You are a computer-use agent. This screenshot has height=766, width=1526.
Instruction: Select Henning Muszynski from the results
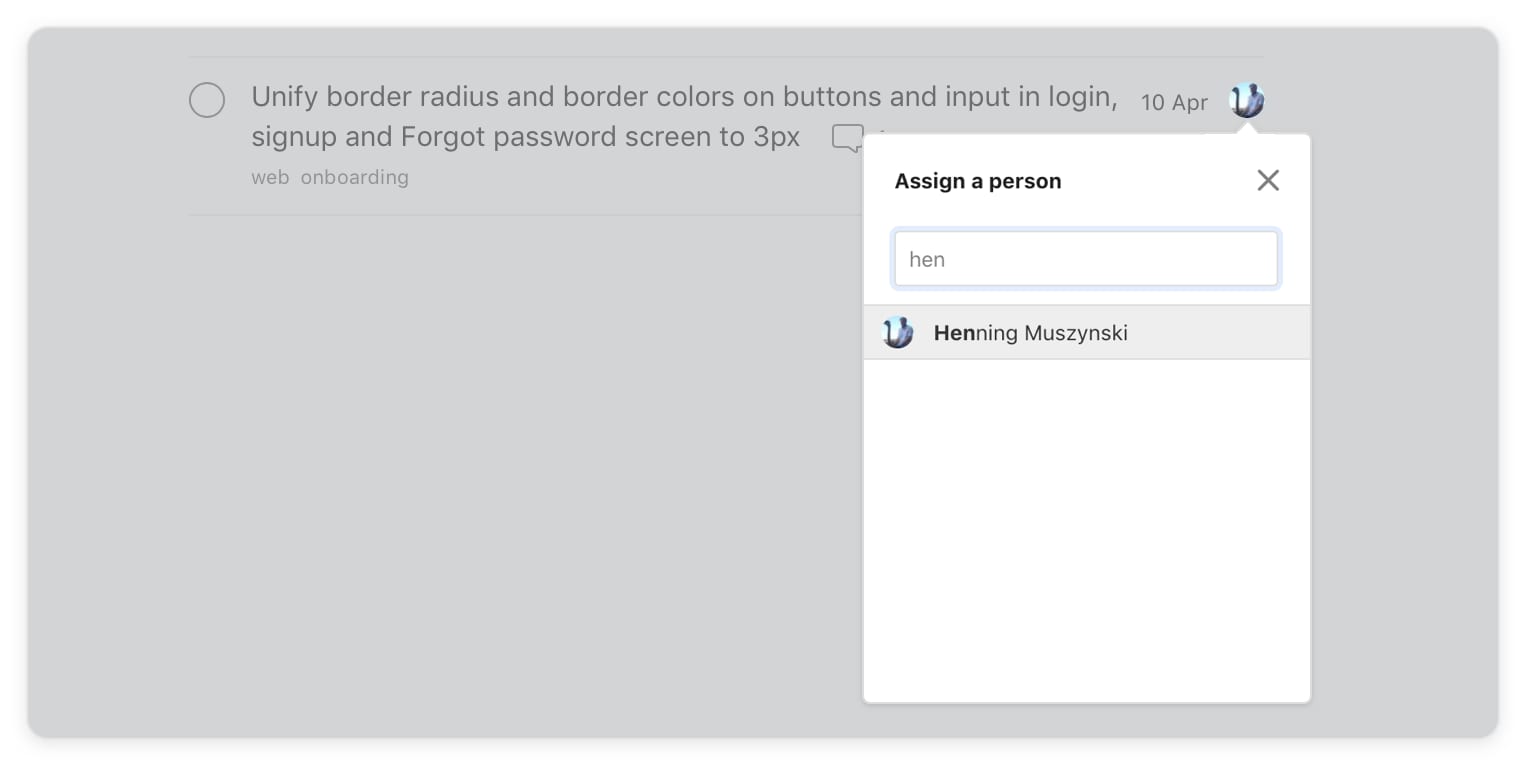[x=1030, y=332]
